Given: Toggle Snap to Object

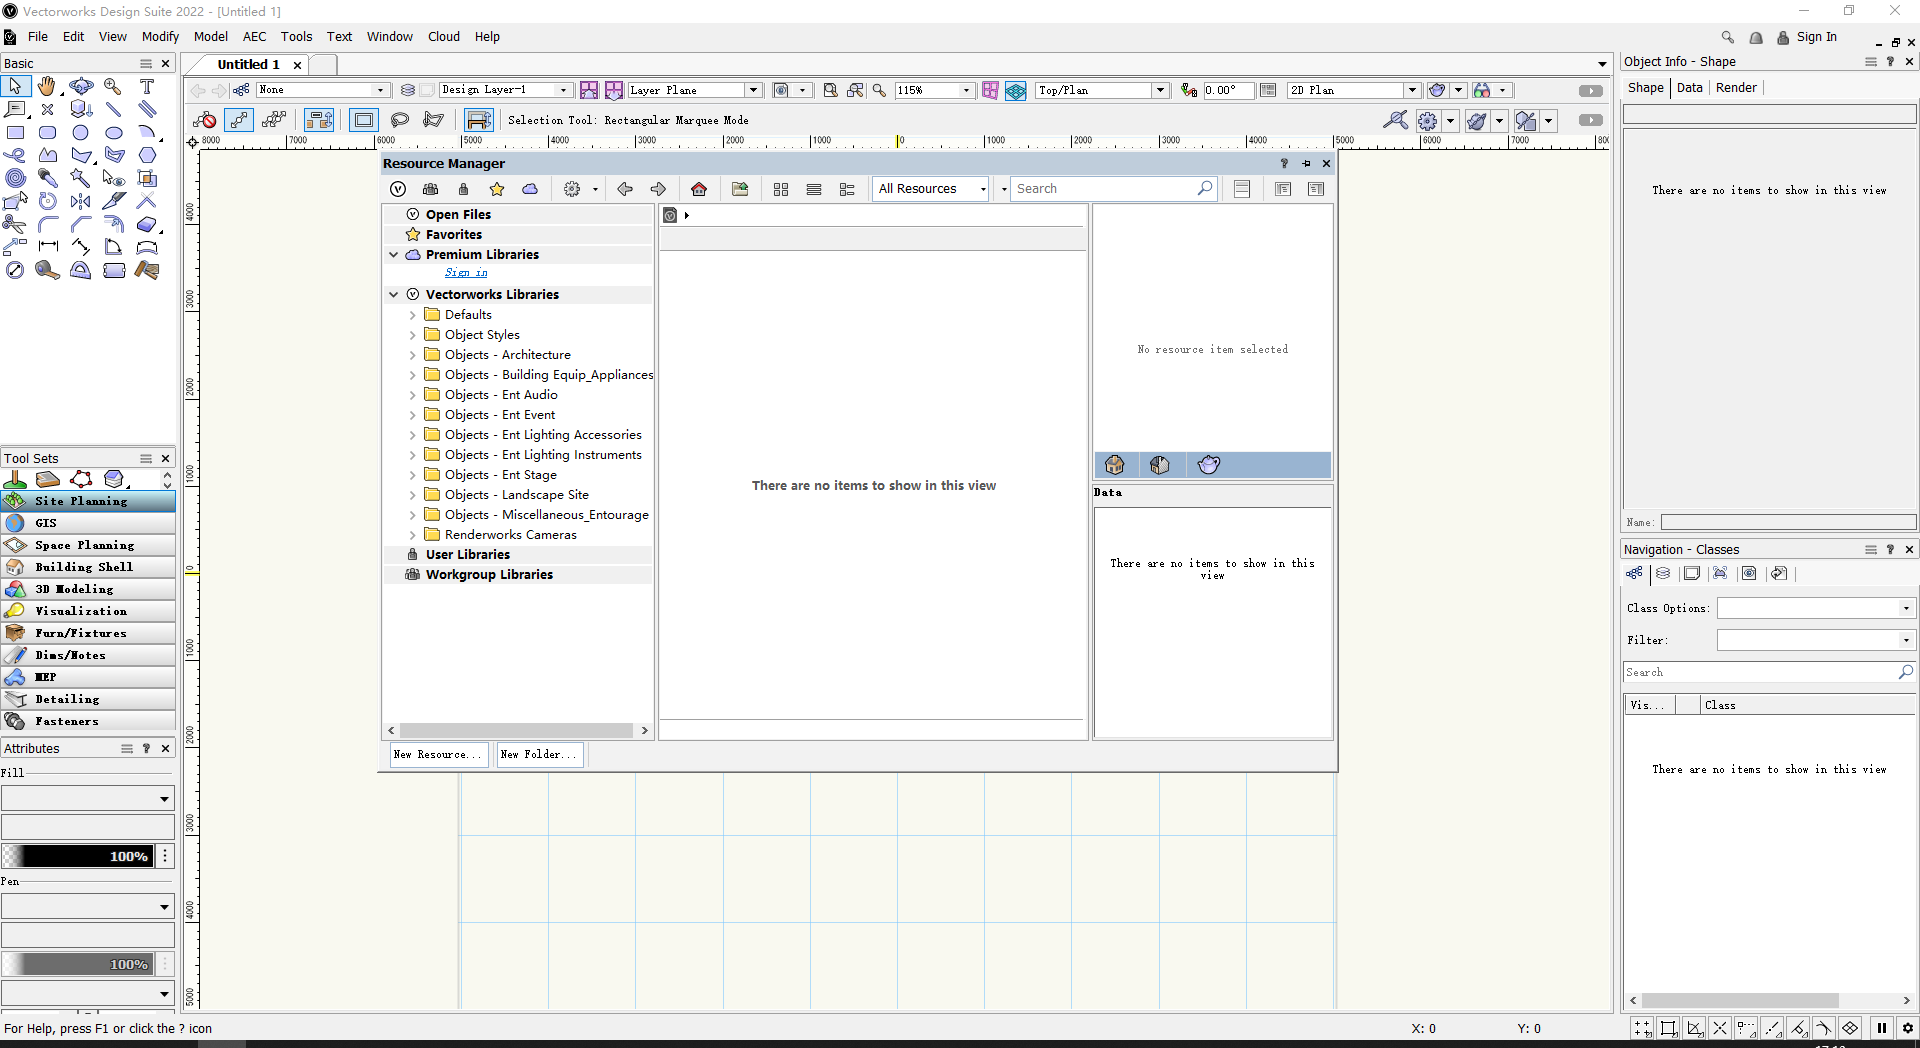Looking at the screenshot, I should point(1669,1028).
